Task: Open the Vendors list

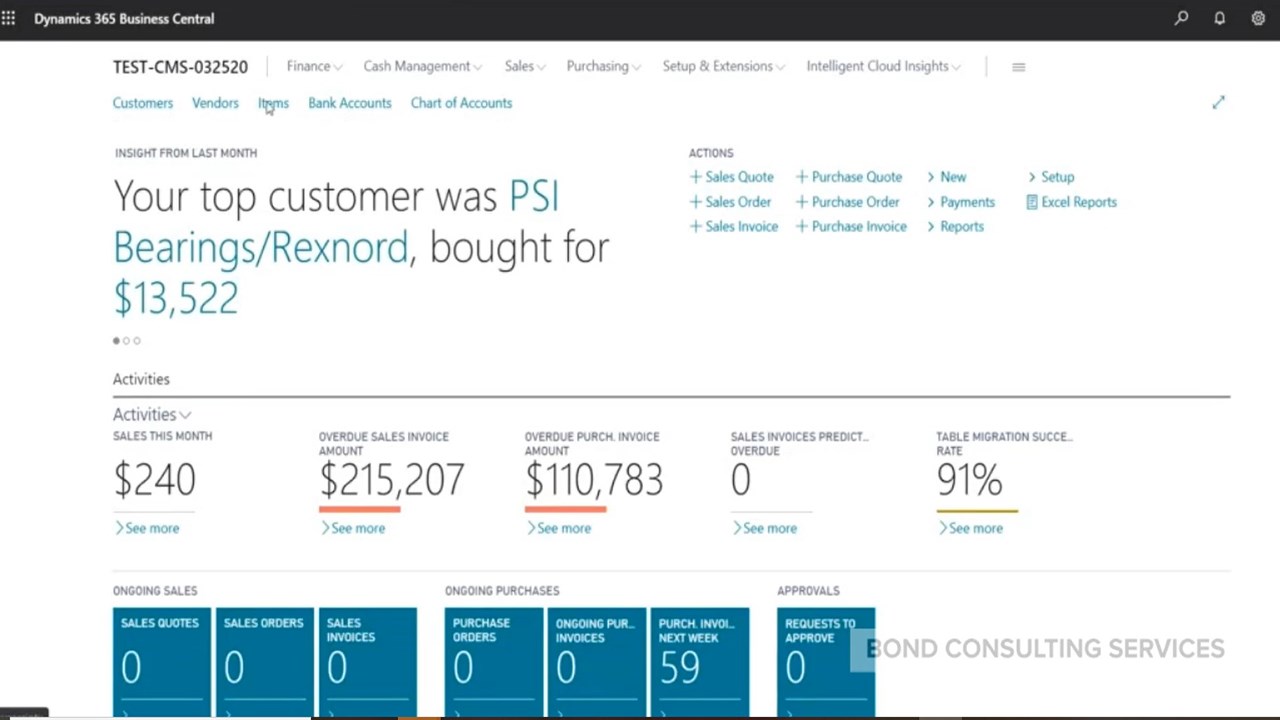Action: (215, 103)
